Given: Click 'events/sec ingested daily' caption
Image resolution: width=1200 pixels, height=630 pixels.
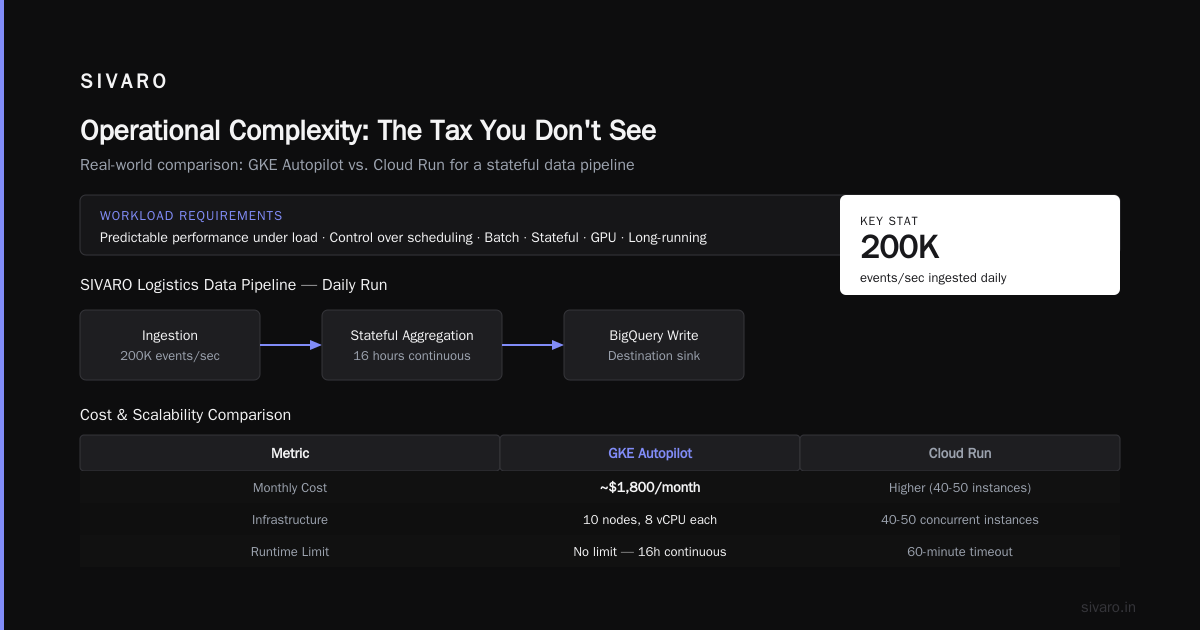Looking at the screenshot, I should (x=933, y=278).
